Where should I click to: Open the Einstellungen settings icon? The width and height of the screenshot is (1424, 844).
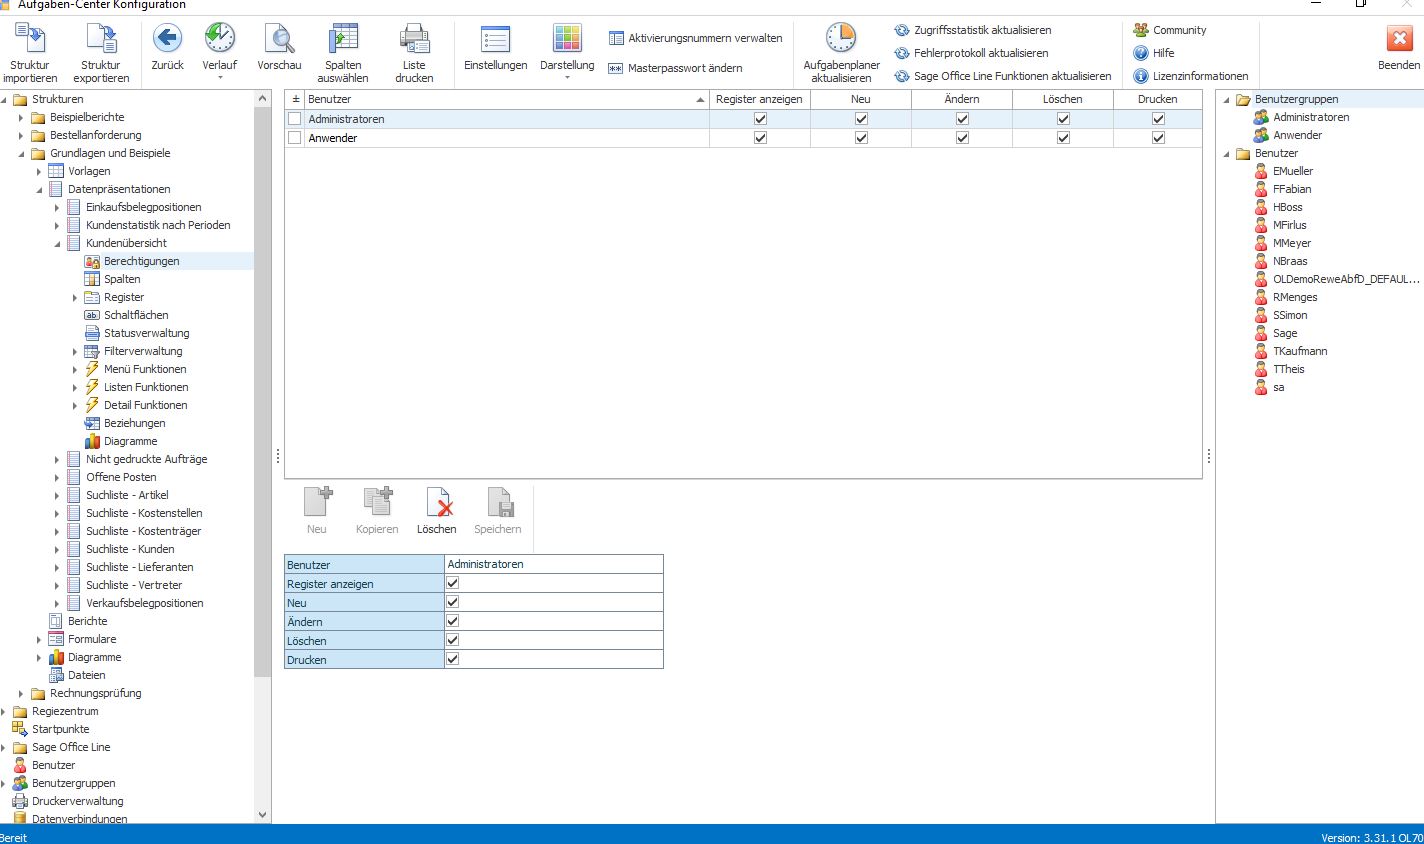(x=495, y=39)
